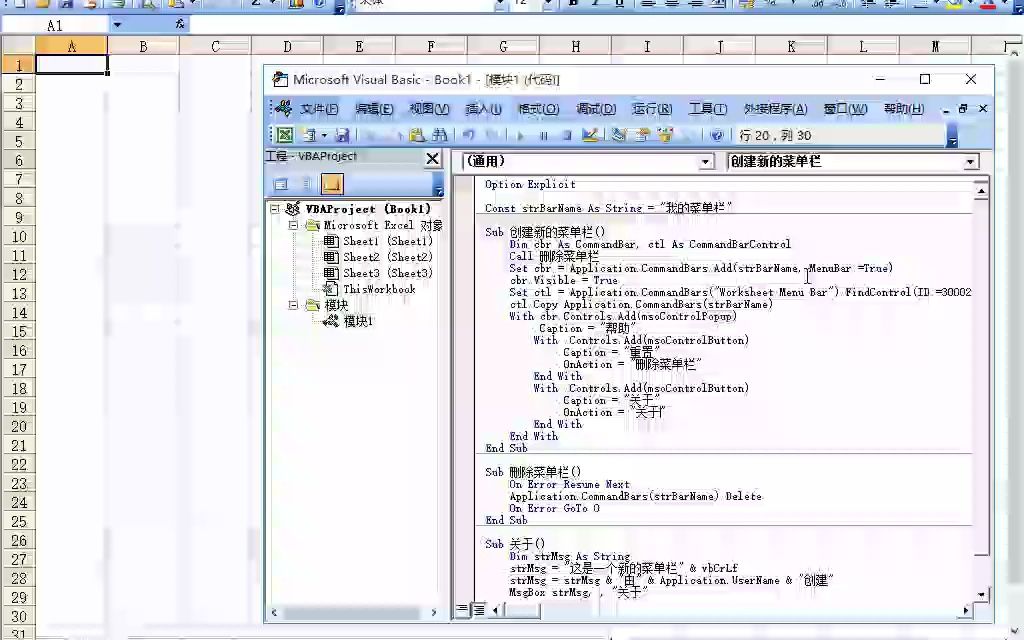This screenshot has height=640, width=1024.
Task: Open the 外接程序(A) menu
Action: [x=775, y=109]
